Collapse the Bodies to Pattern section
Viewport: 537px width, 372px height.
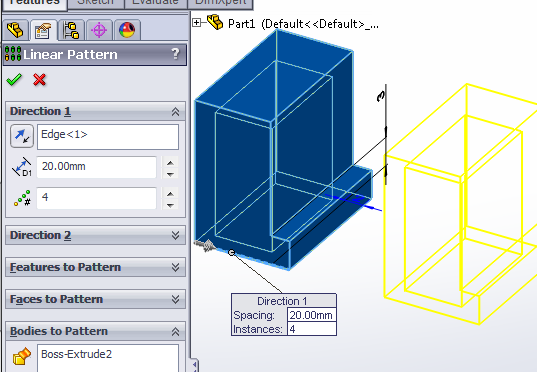(175, 332)
